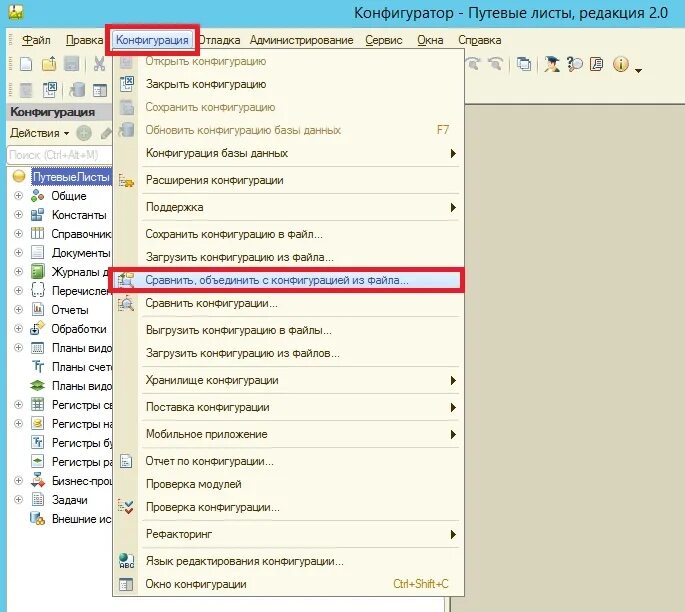This screenshot has height=612, width=685.
Task: Click the Отчет по конфигурации document icon
Action: tap(126, 461)
